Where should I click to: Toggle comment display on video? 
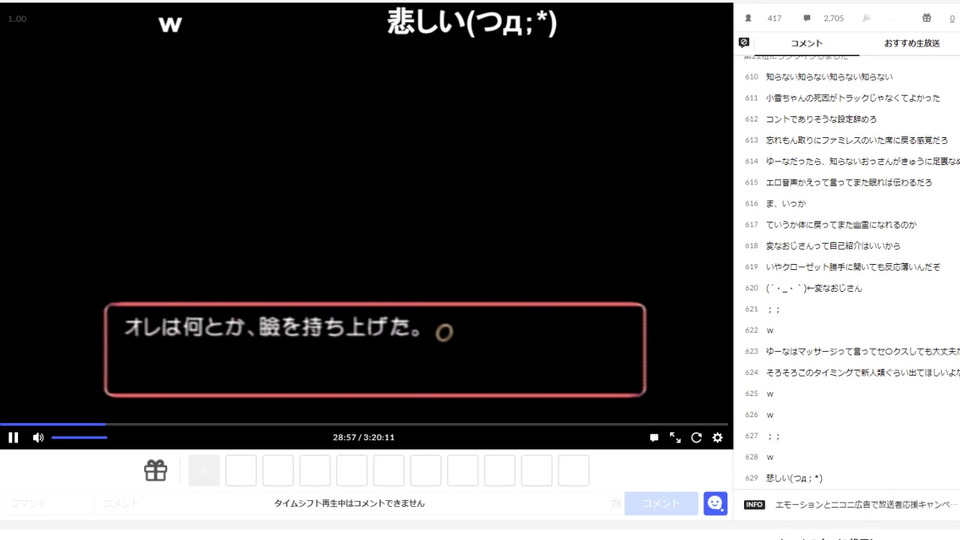(654, 437)
